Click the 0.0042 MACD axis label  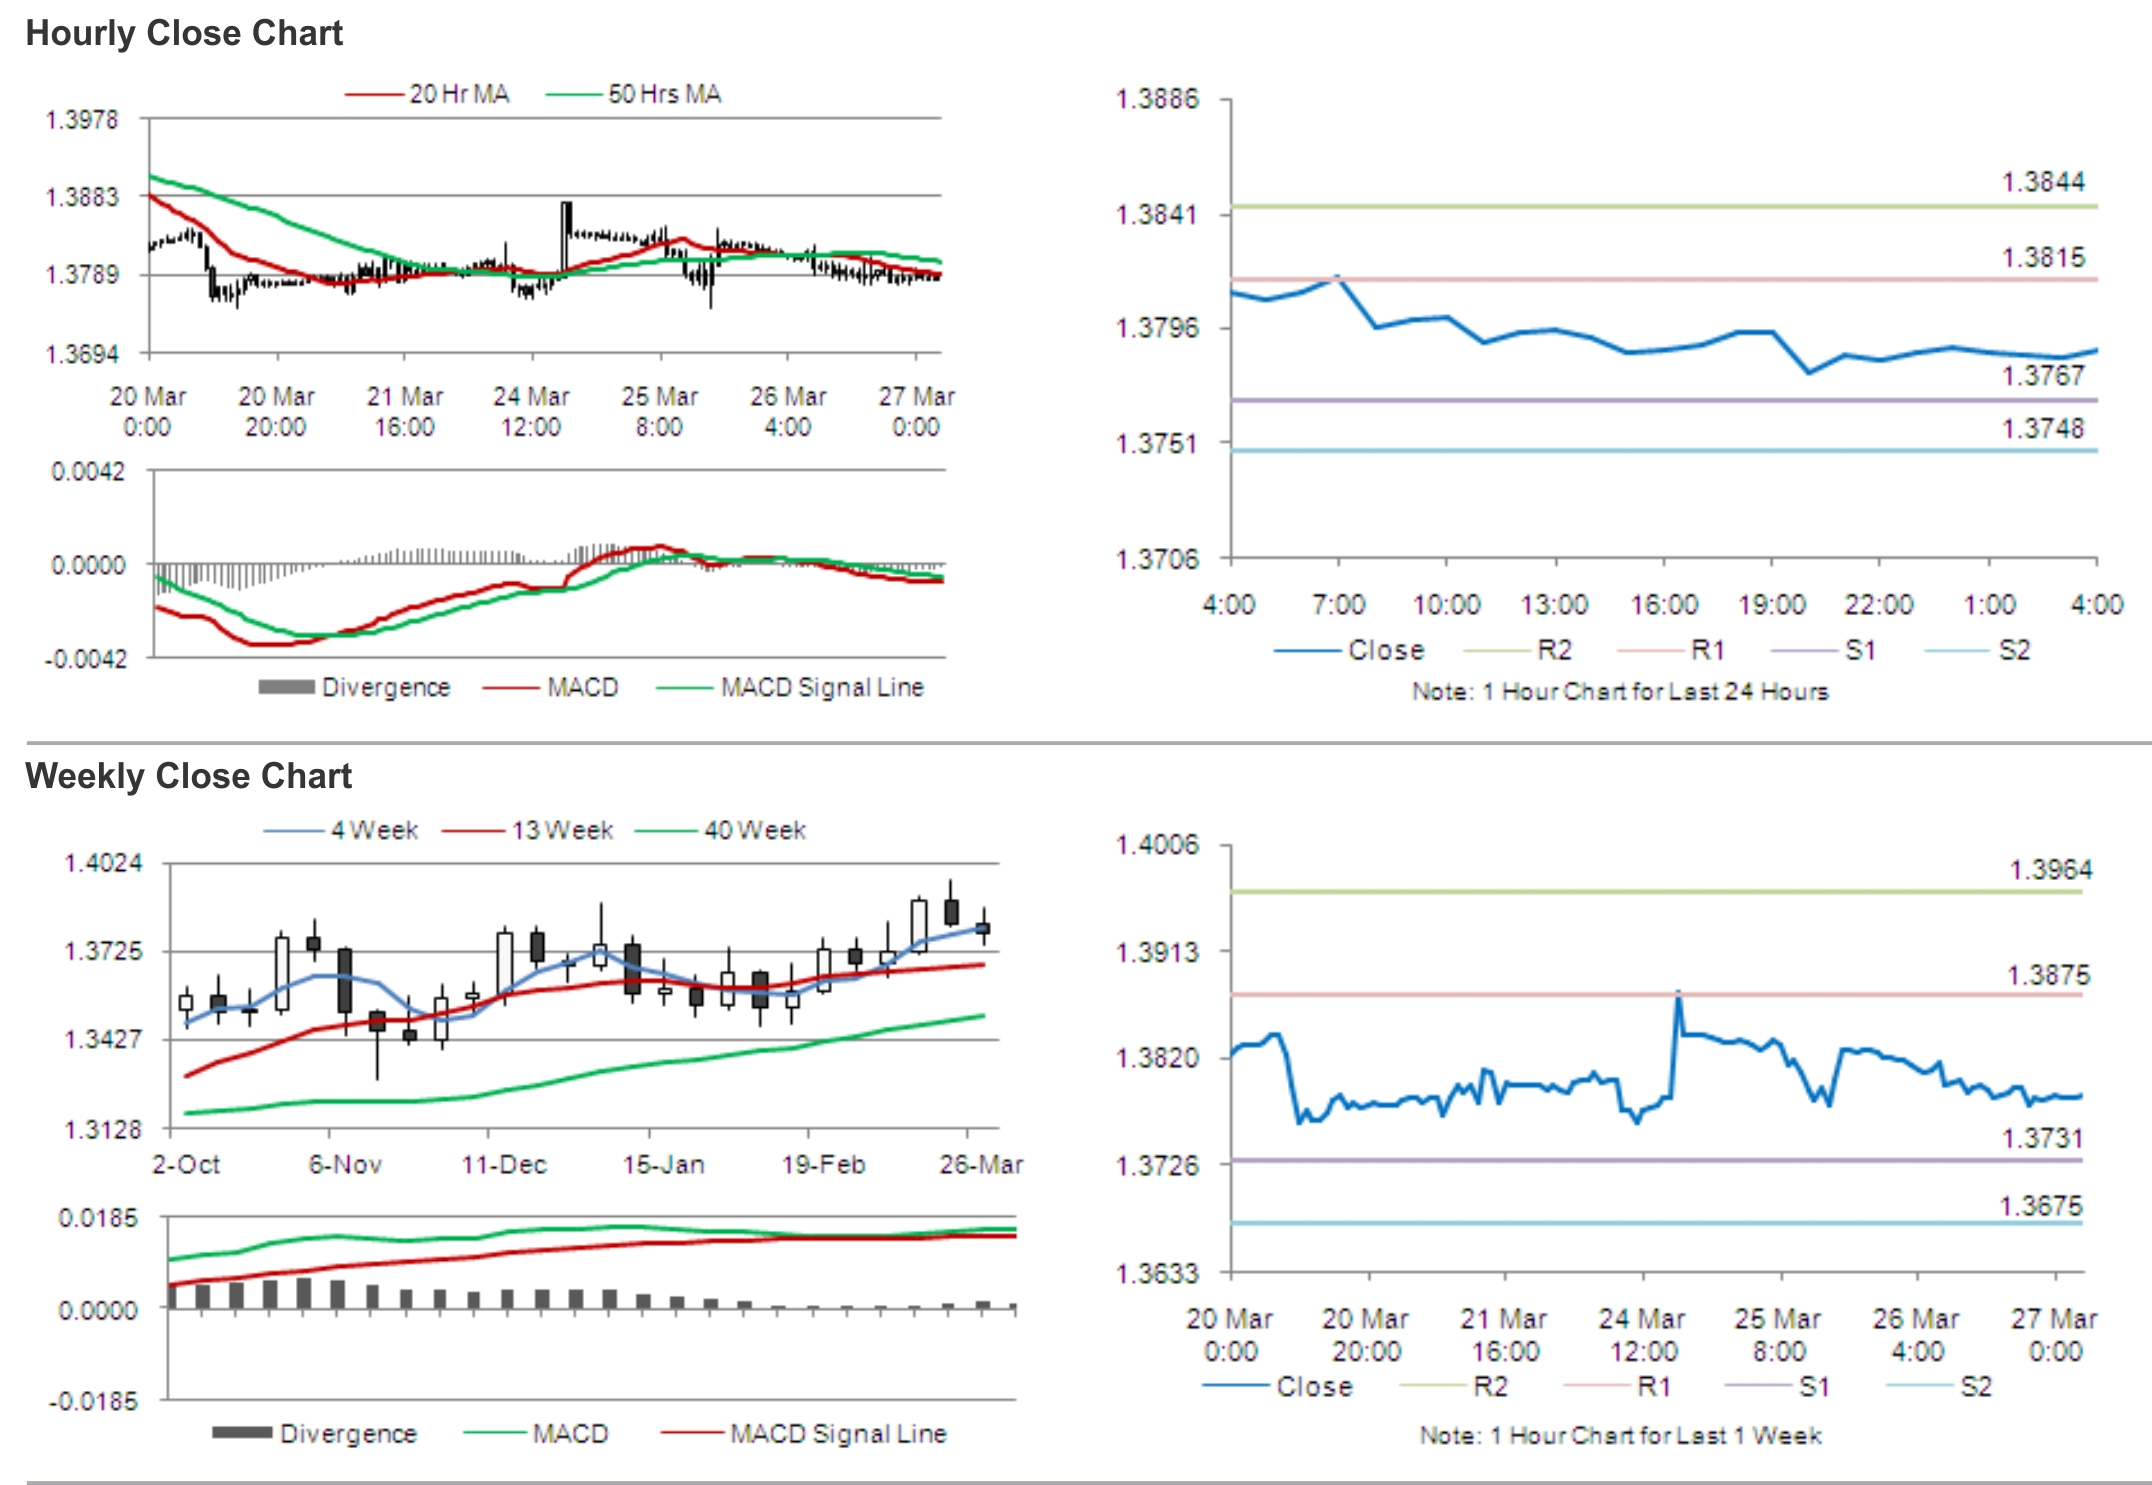coord(89,472)
